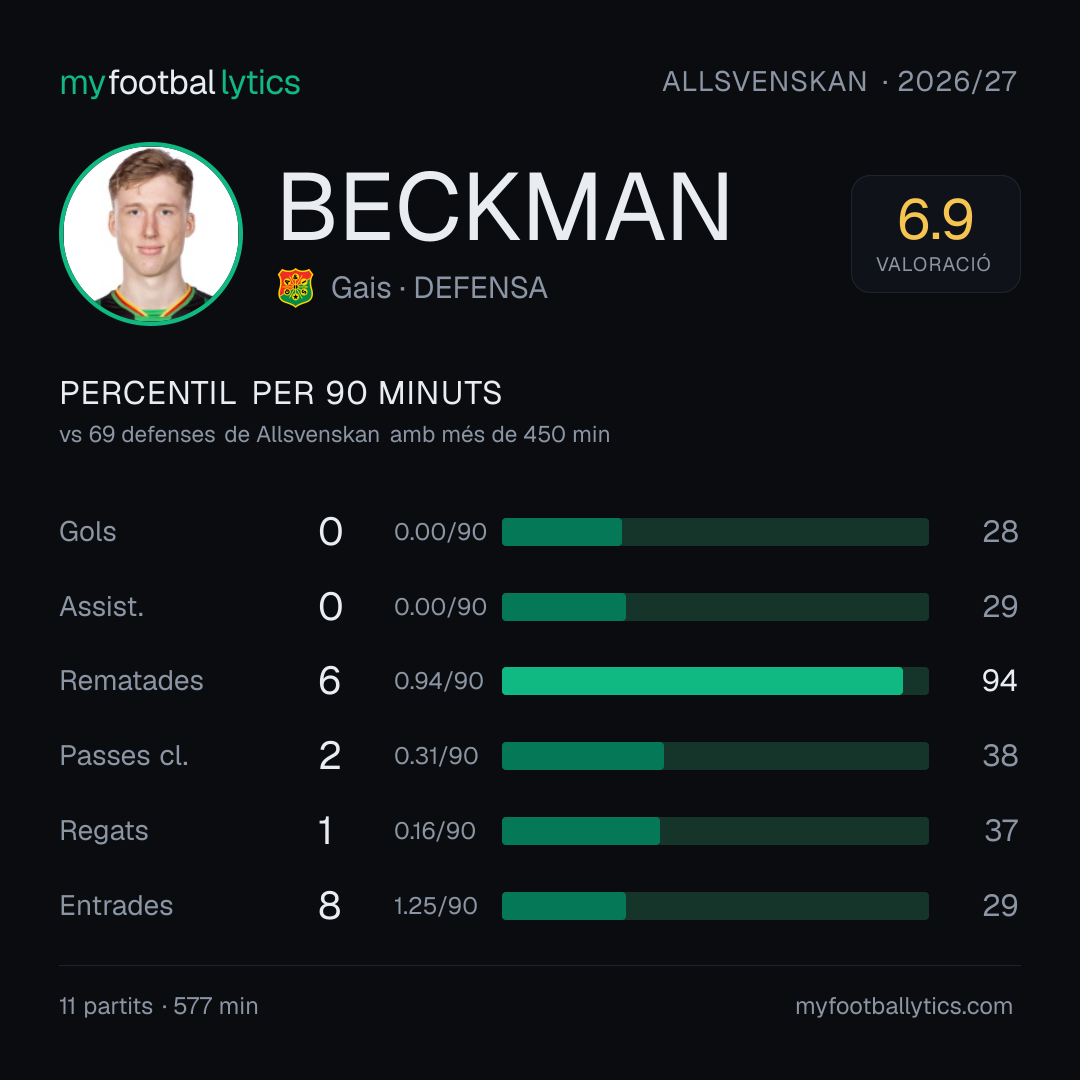Click the Percentil per 90 minuts heading

pyautogui.click(x=280, y=393)
